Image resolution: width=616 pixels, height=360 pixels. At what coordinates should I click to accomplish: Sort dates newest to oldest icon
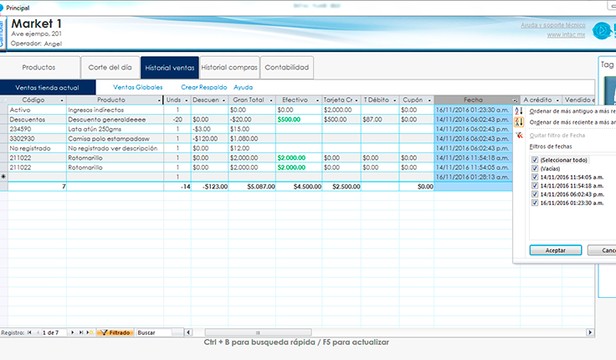click(519, 122)
